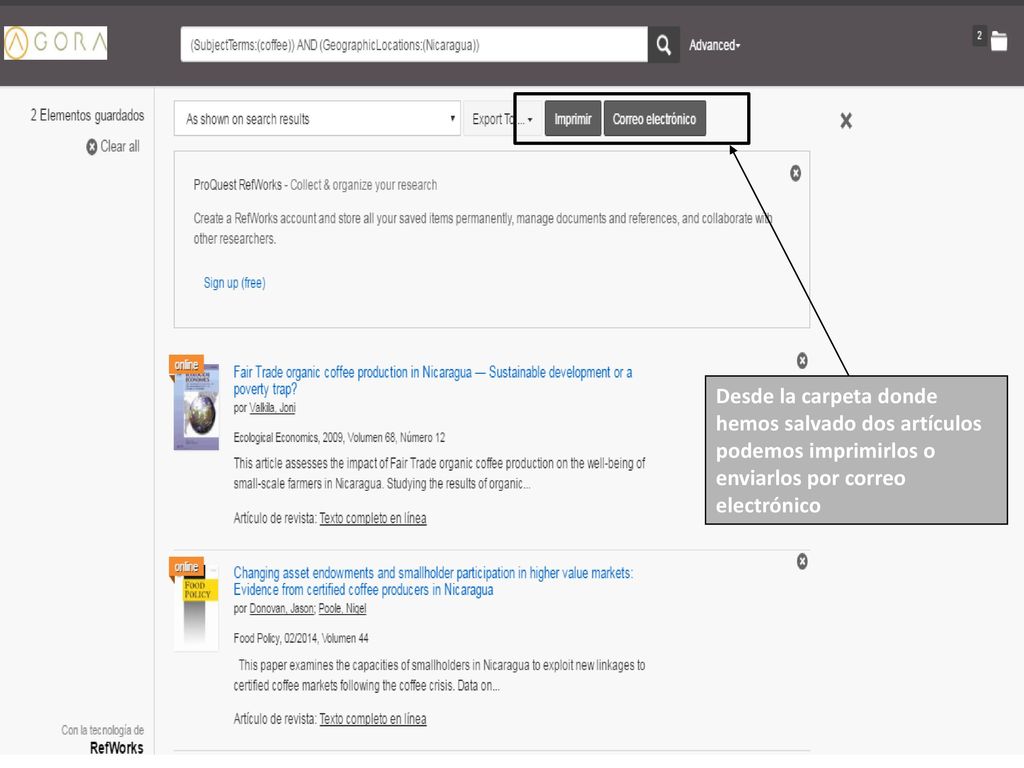Click Ecological Economics, 2009, Volumen 68 text
The width and height of the screenshot is (1024, 768).
click(x=340, y=438)
